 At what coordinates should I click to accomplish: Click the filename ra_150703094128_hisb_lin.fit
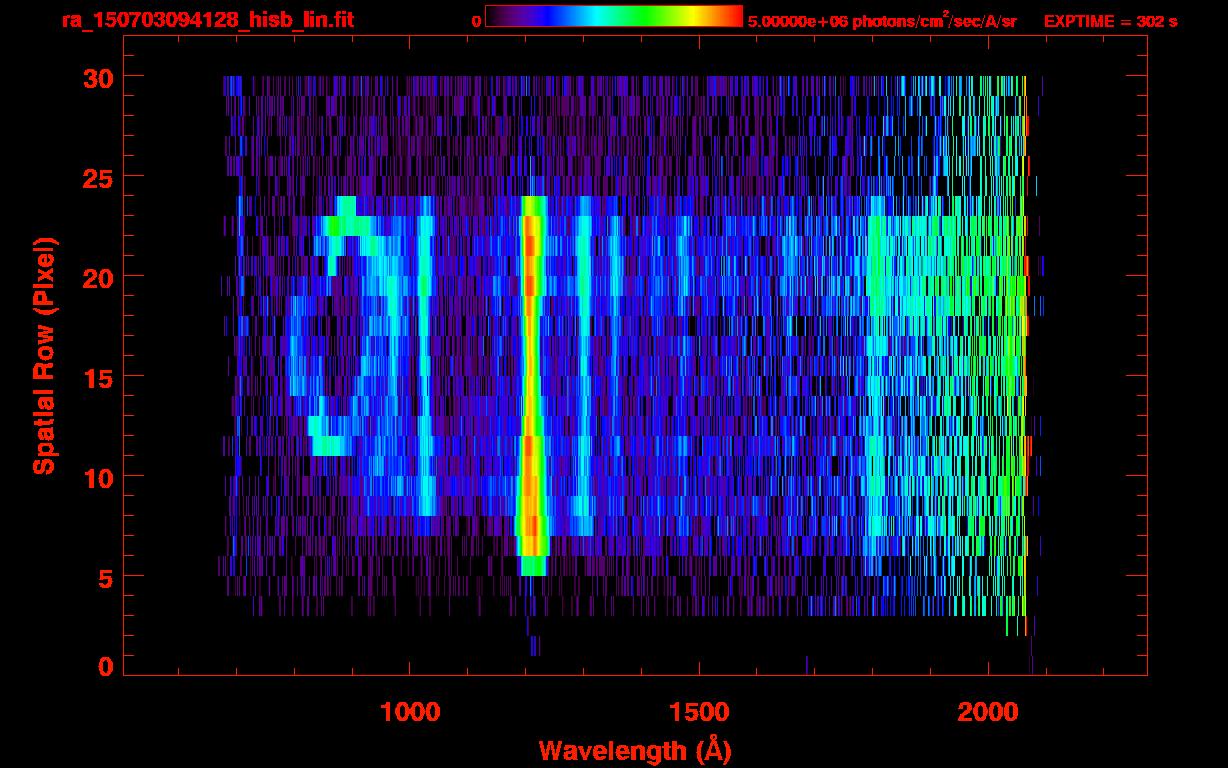click(x=207, y=20)
